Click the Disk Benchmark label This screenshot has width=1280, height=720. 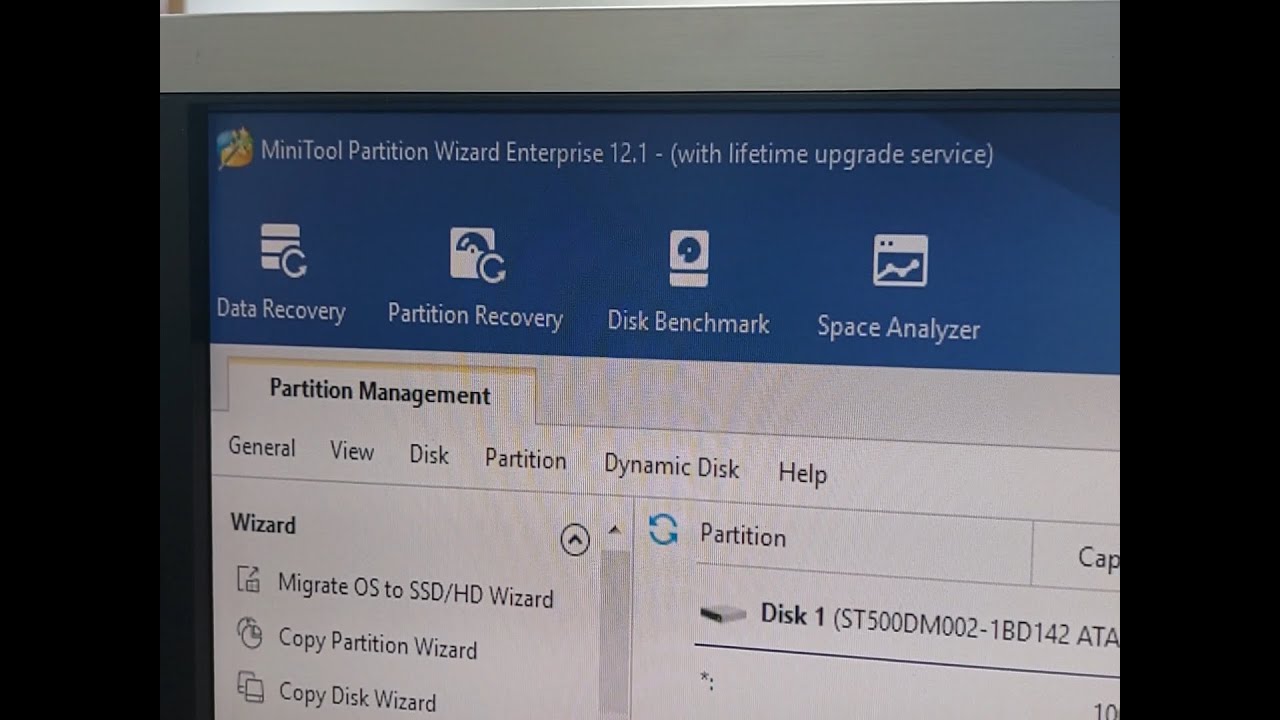click(689, 322)
